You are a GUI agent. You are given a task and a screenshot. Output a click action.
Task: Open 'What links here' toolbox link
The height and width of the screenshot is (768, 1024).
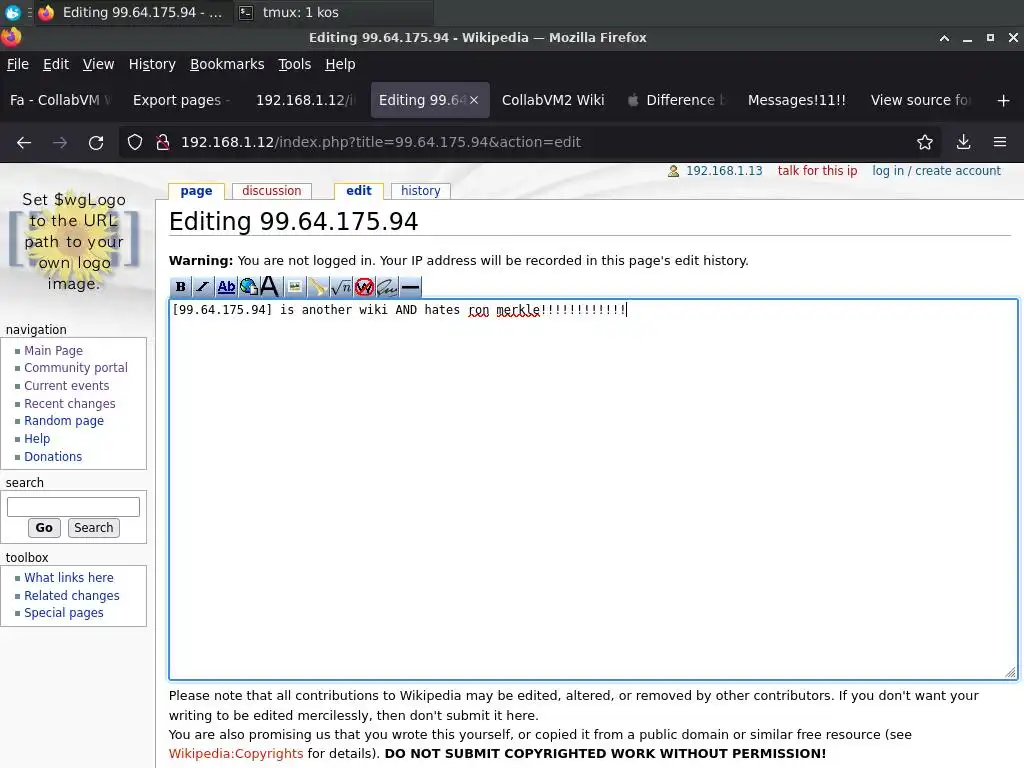pos(69,578)
